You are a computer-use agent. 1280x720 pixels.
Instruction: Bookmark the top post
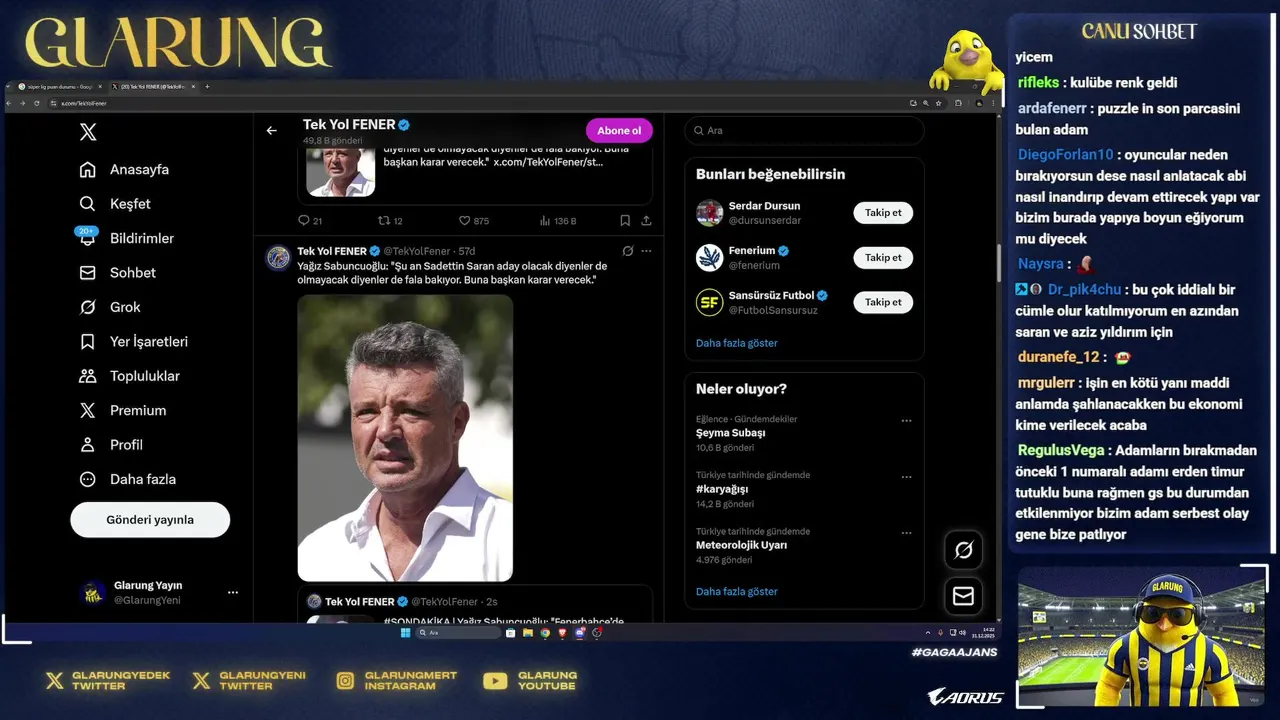(x=625, y=221)
